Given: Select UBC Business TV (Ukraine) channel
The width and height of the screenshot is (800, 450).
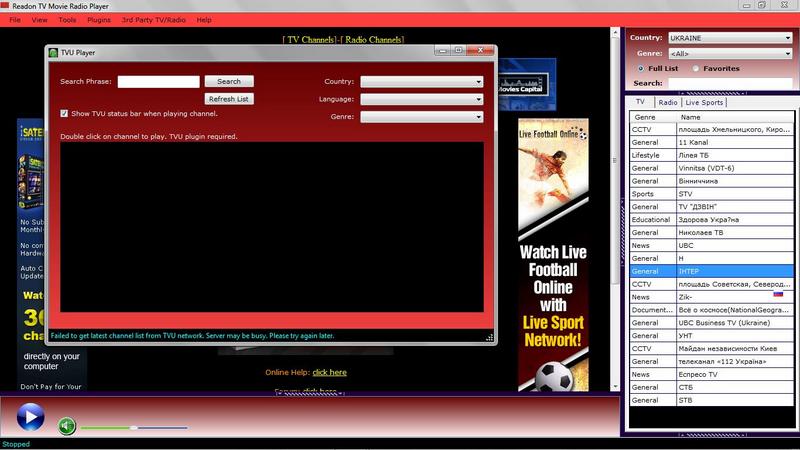Looking at the screenshot, I should (712, 323).
